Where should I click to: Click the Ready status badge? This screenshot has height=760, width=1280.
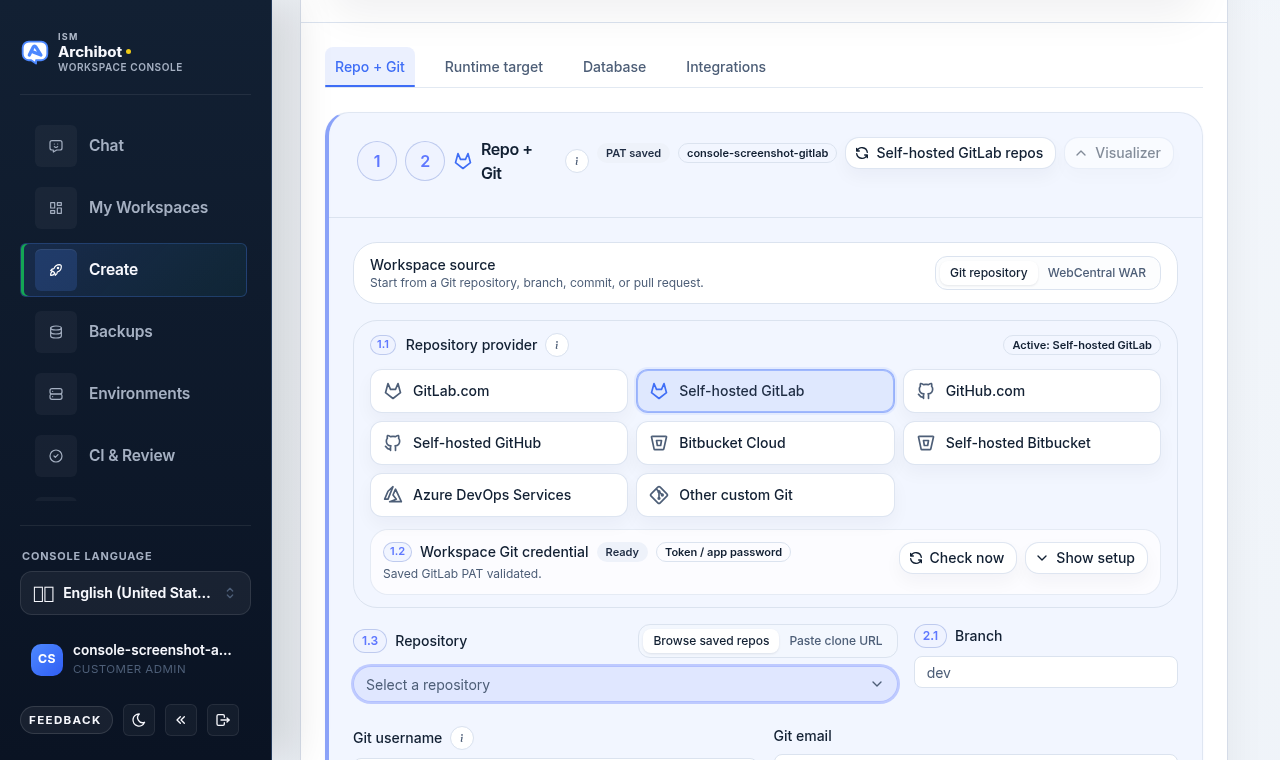[622, 552]
